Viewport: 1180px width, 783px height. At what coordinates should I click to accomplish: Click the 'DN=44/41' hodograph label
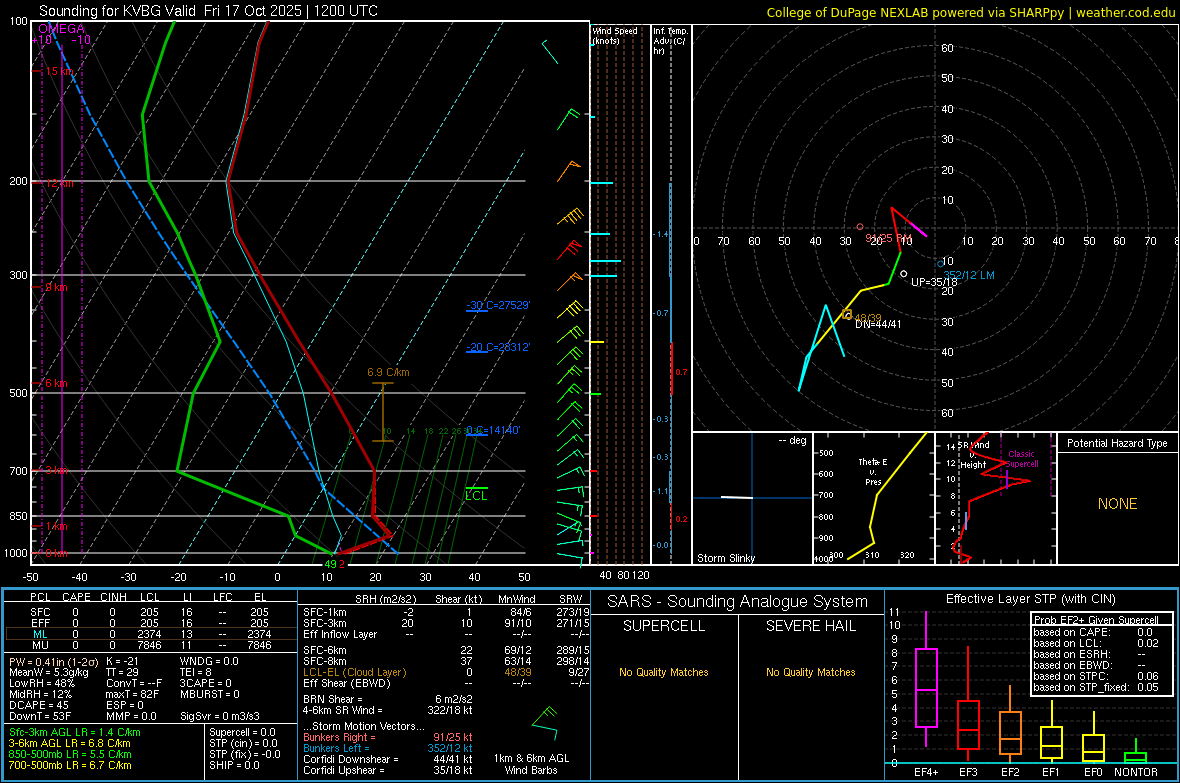point(877,324)
